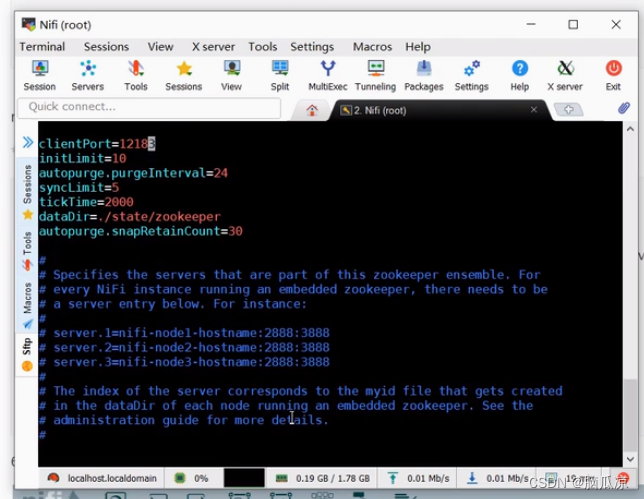Click the paperclip attach icon
The width and height of the screenshot is (644, 499).
click(x=623, y=108)
